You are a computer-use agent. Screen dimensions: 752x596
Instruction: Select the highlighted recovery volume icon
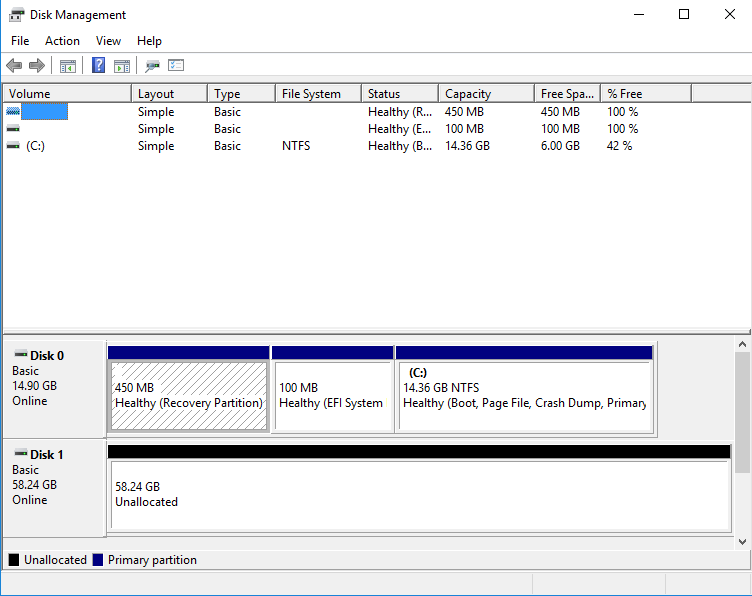(13, 112)
